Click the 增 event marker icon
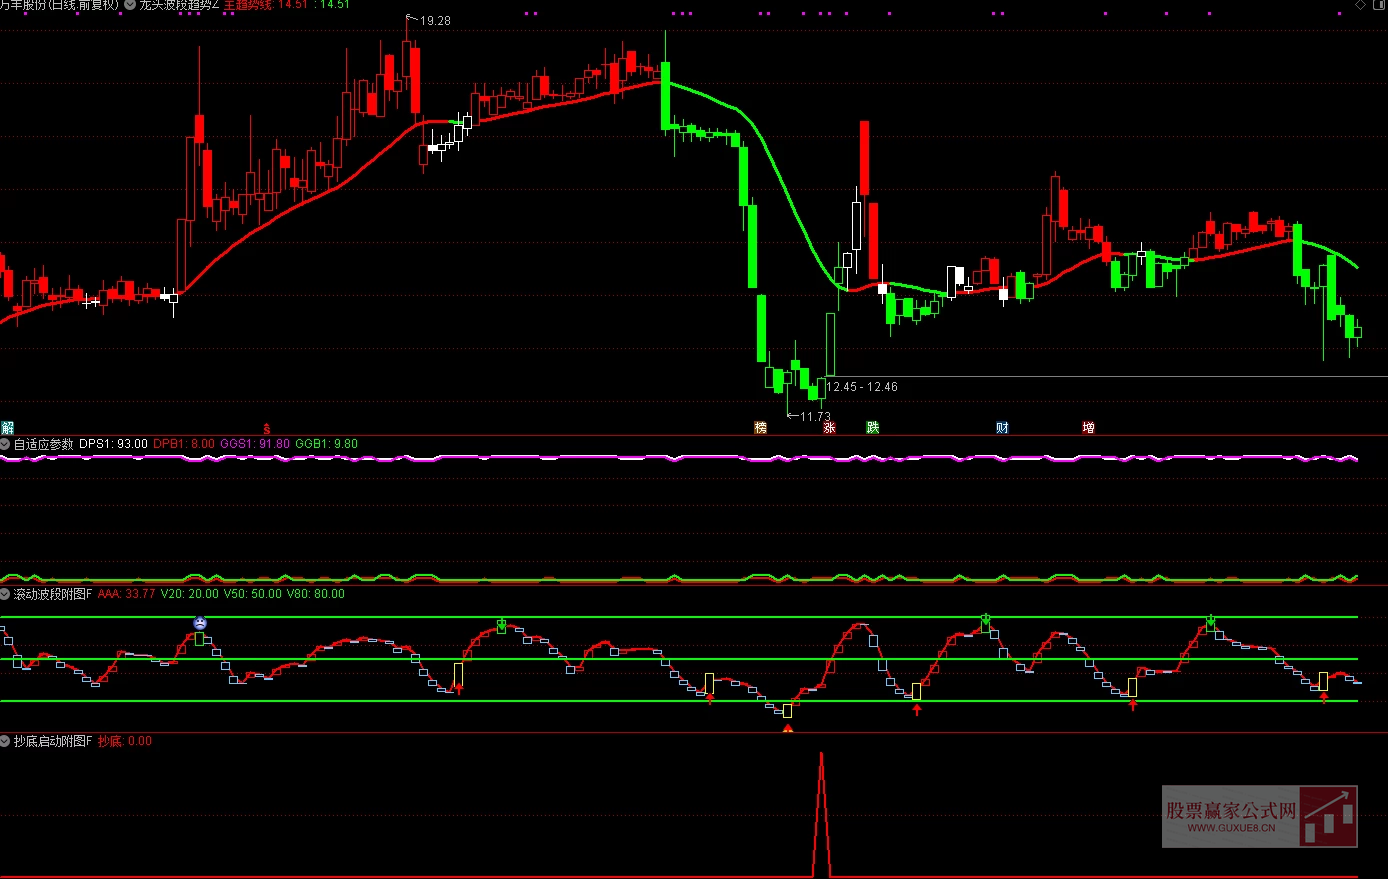 click(x=1088, y=428)
